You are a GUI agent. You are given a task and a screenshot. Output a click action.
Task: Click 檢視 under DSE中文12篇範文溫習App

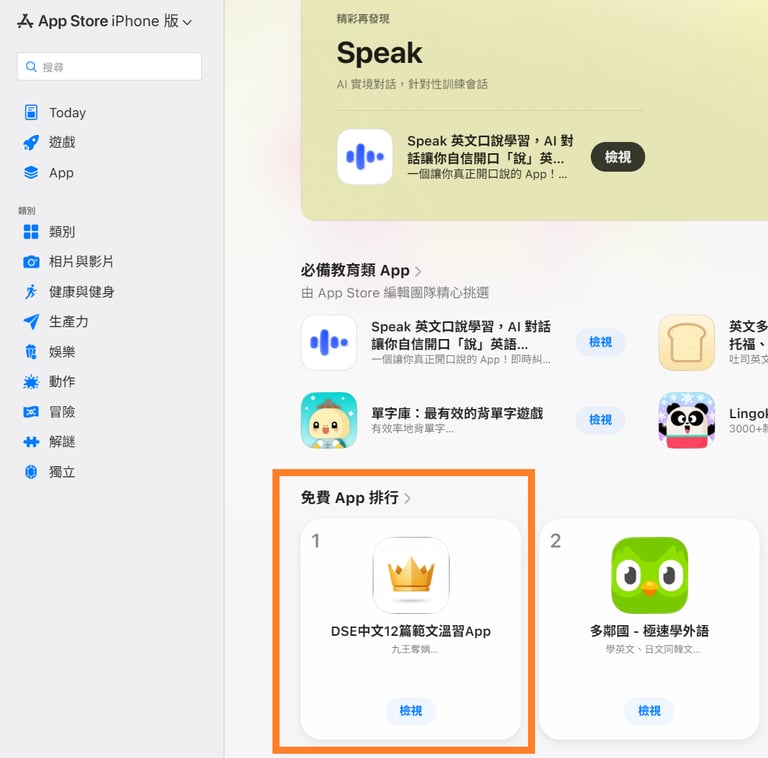pyautogui.click(x=411, y=711)
